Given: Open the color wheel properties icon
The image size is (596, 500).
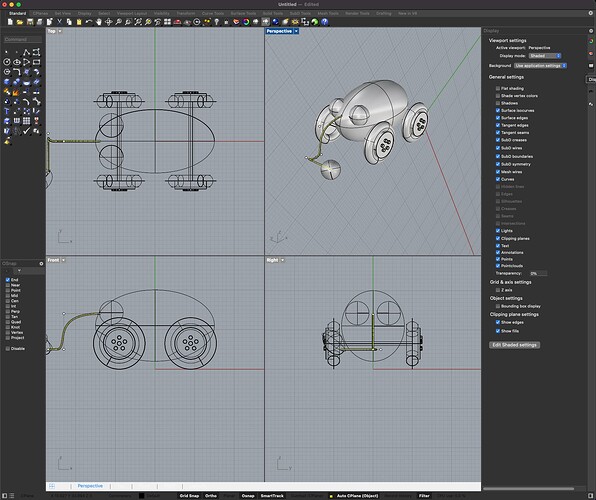Looking at the screenshot, I should [246, 22].
